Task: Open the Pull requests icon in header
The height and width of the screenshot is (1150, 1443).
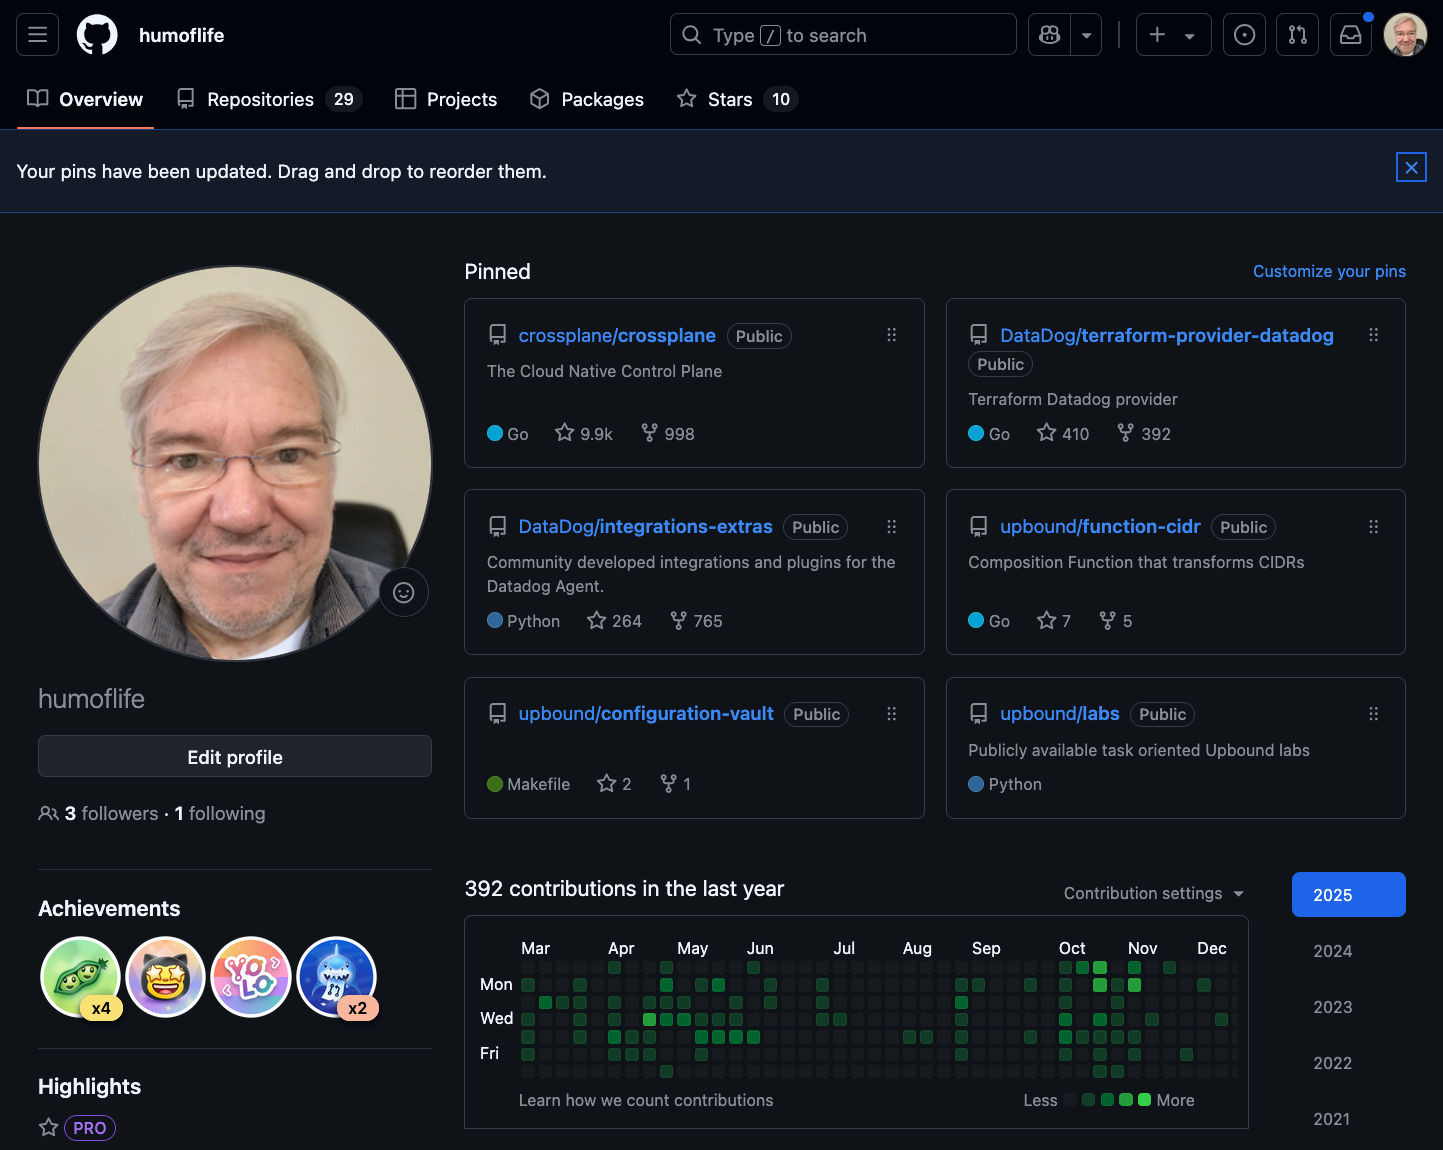Action: point(1297,35)
